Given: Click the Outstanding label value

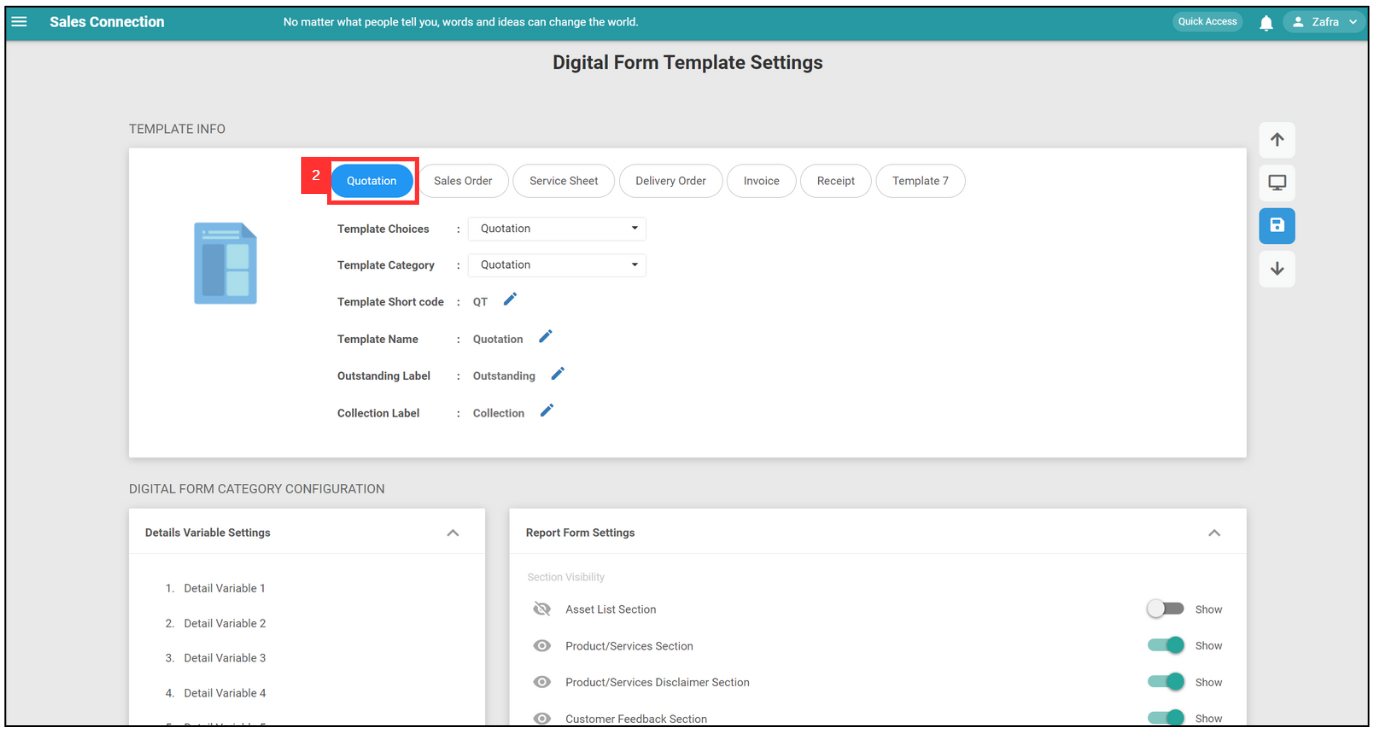Looking at the screenshot, I should 504,376.
